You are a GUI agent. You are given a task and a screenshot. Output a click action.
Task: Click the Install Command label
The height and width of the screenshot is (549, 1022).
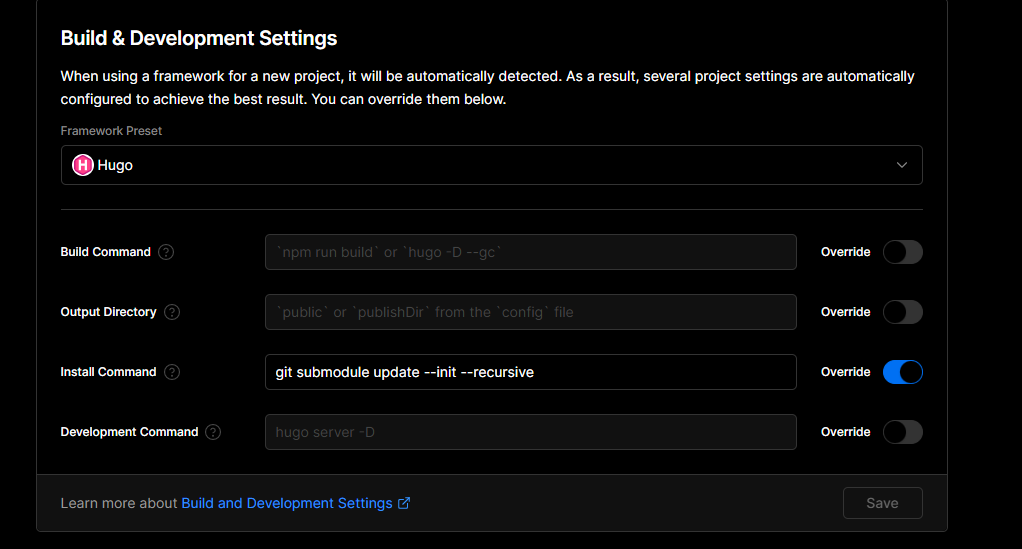108,372
